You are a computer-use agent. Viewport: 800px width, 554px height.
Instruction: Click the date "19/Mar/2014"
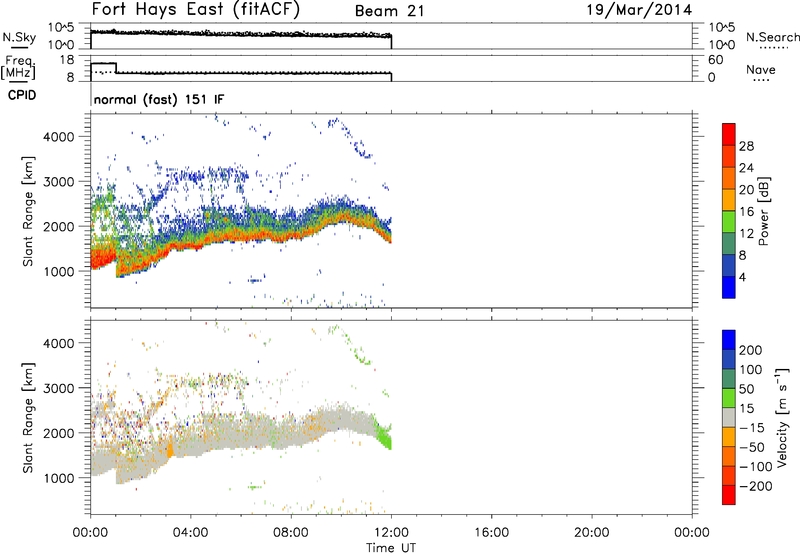pyautogui.click(x=639, y=10)
